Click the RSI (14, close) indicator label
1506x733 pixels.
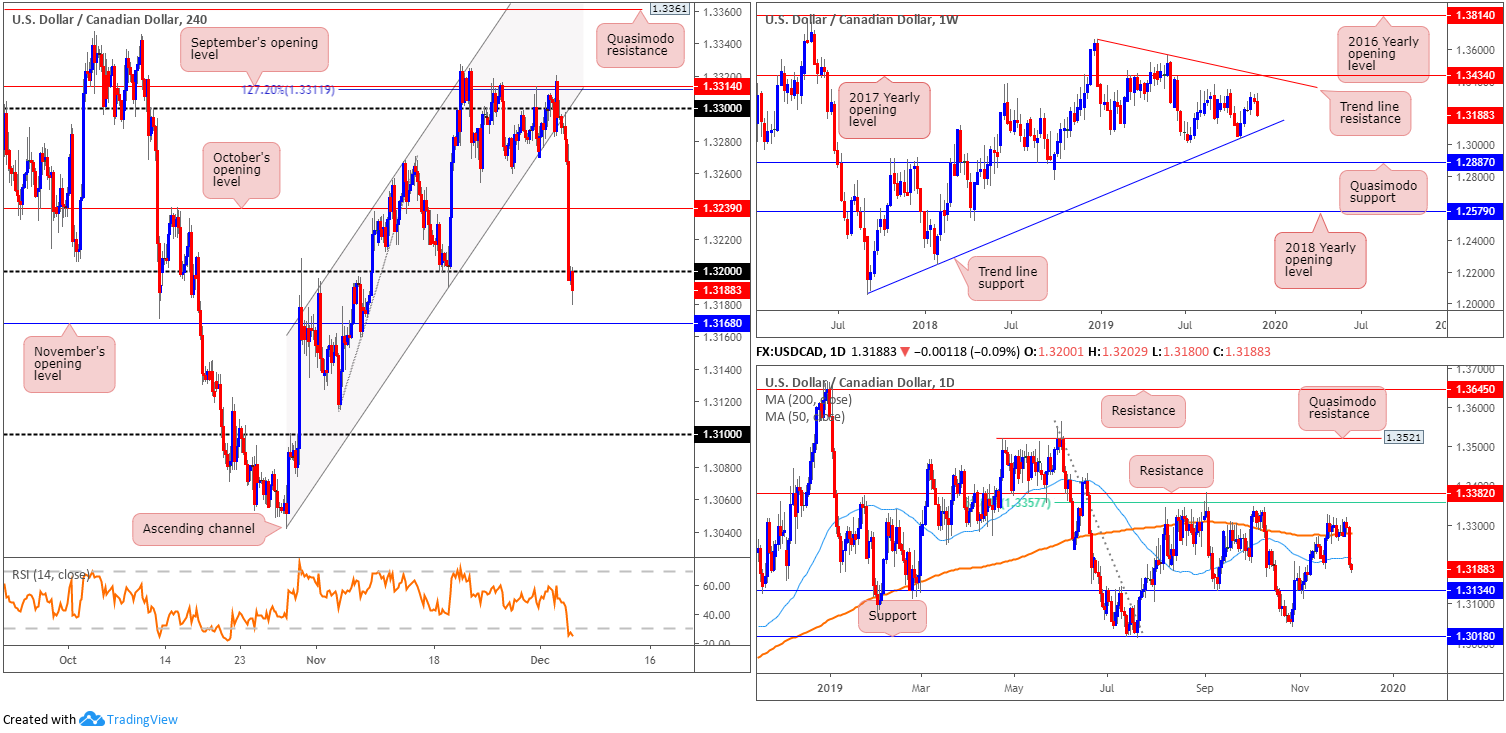[50, 574]
